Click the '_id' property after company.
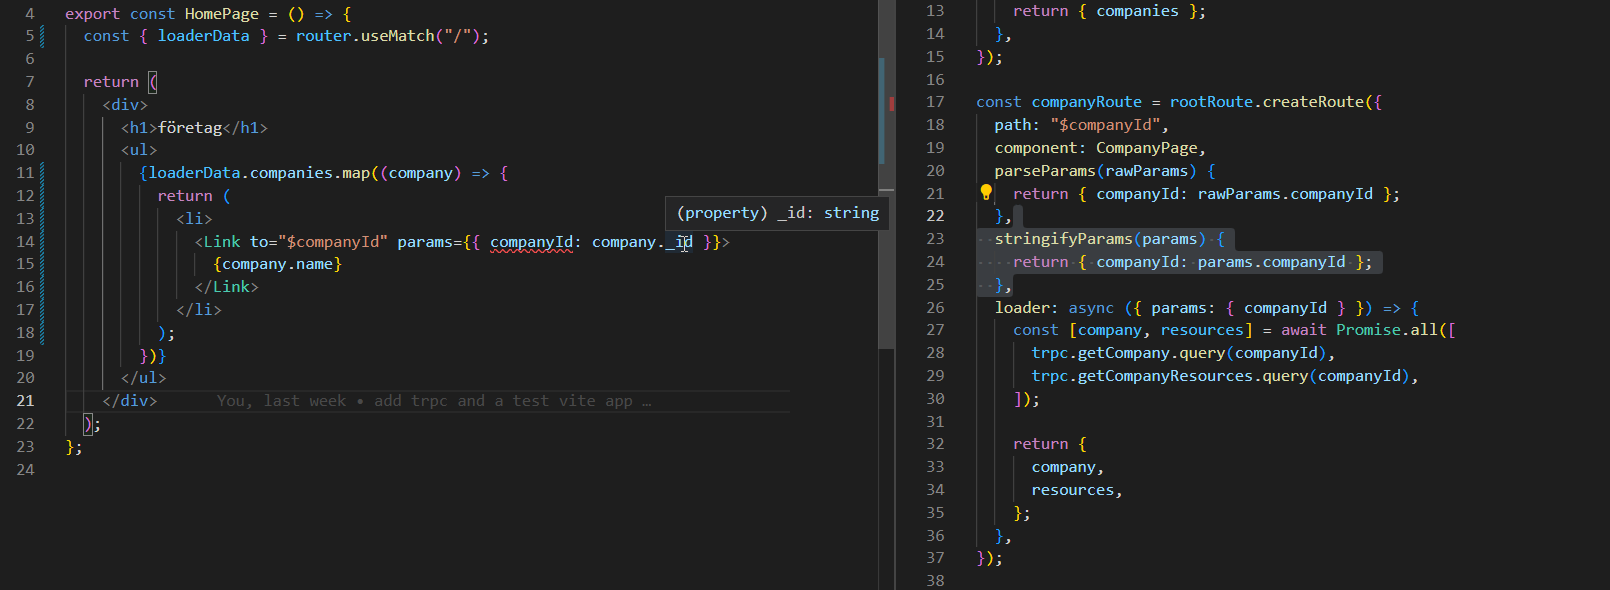The height and width of the screenshot is (590, 1610). point(679,242)
